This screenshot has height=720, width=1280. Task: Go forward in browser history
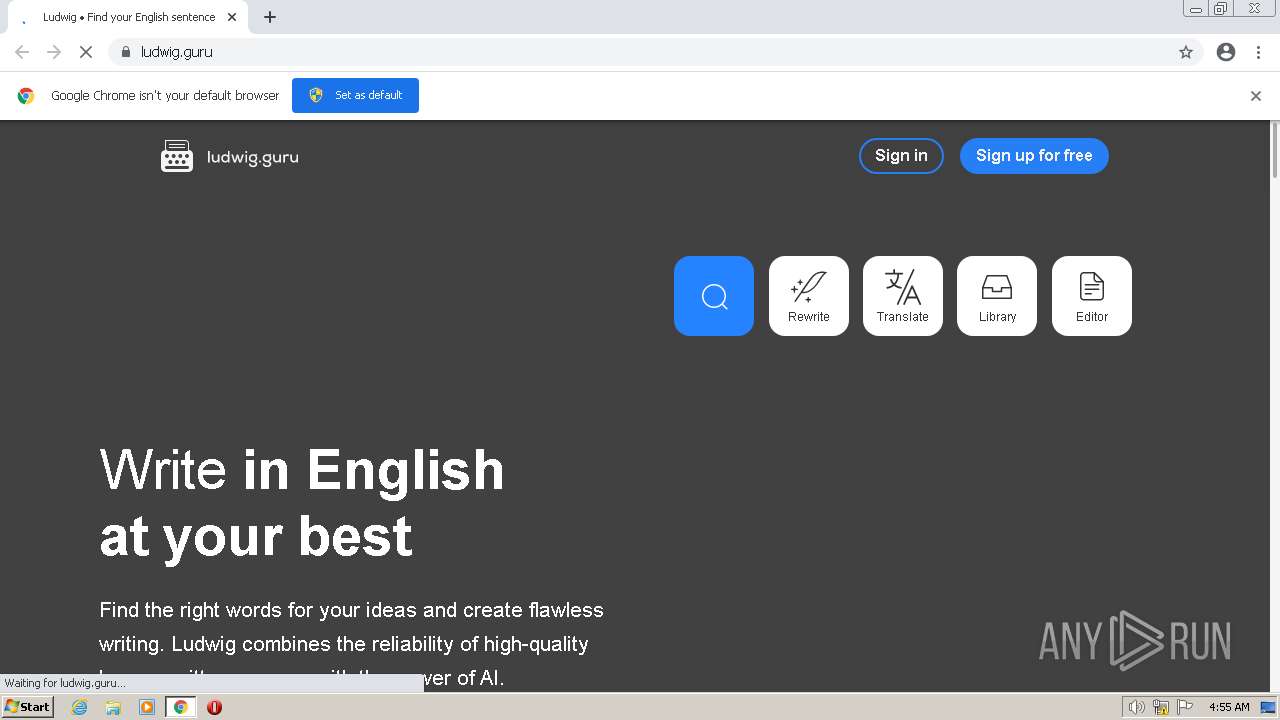(x=54, y=52)
